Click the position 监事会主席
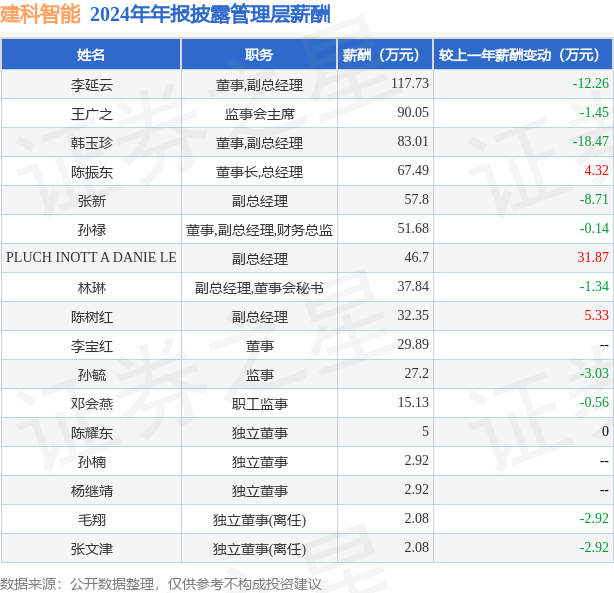614x593 pixels. pos(259,114)
